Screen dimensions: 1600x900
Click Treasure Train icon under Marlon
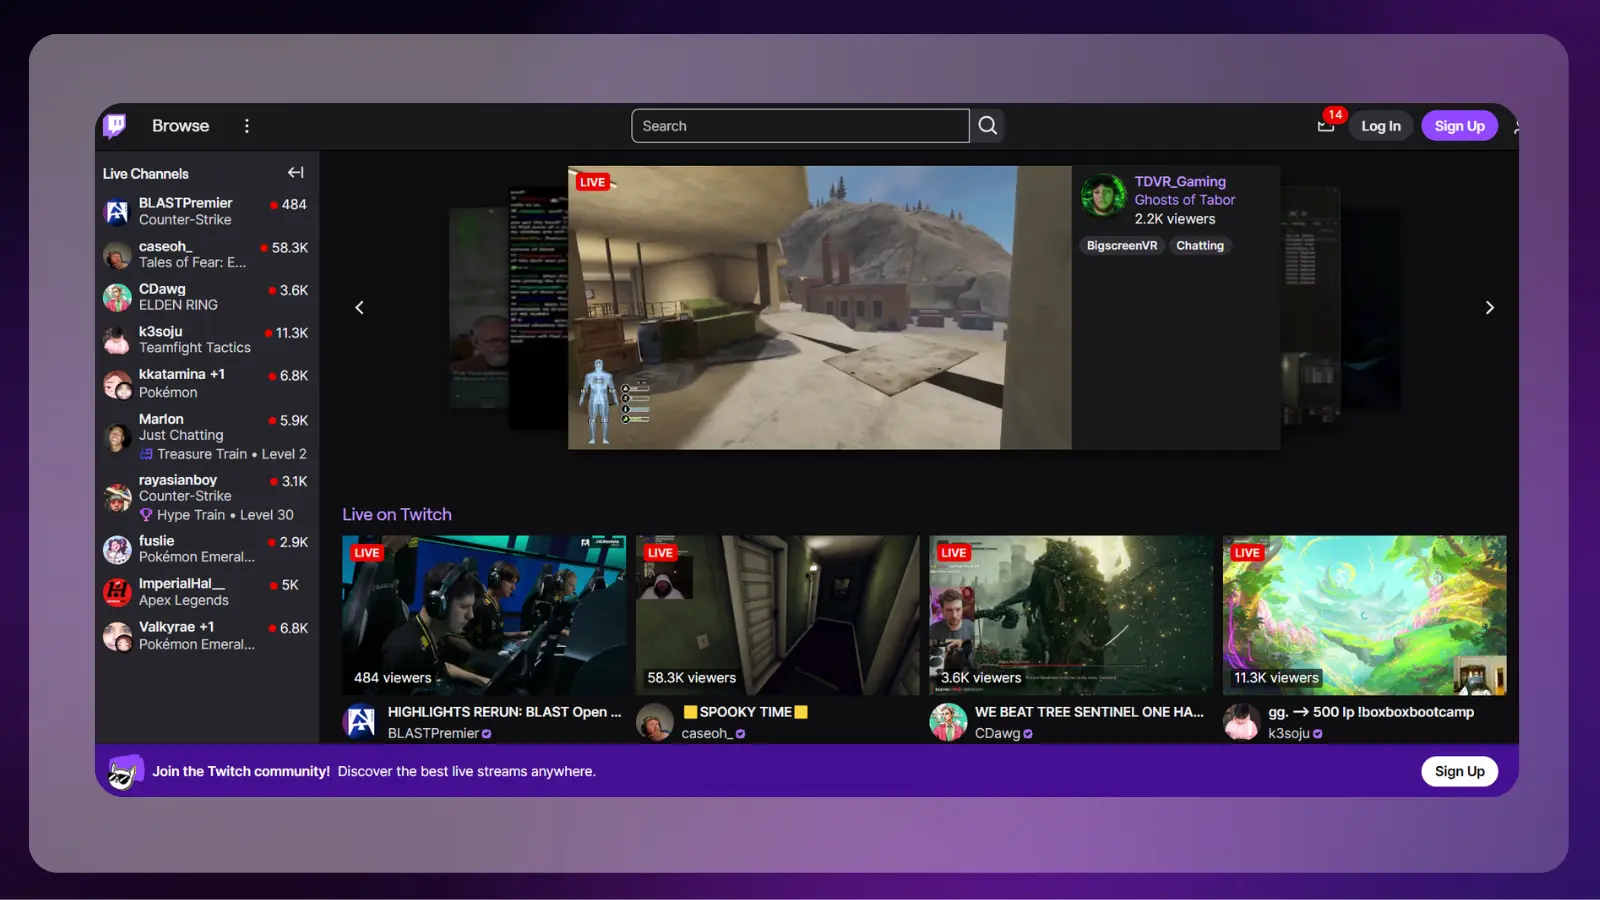click(146, 454)
